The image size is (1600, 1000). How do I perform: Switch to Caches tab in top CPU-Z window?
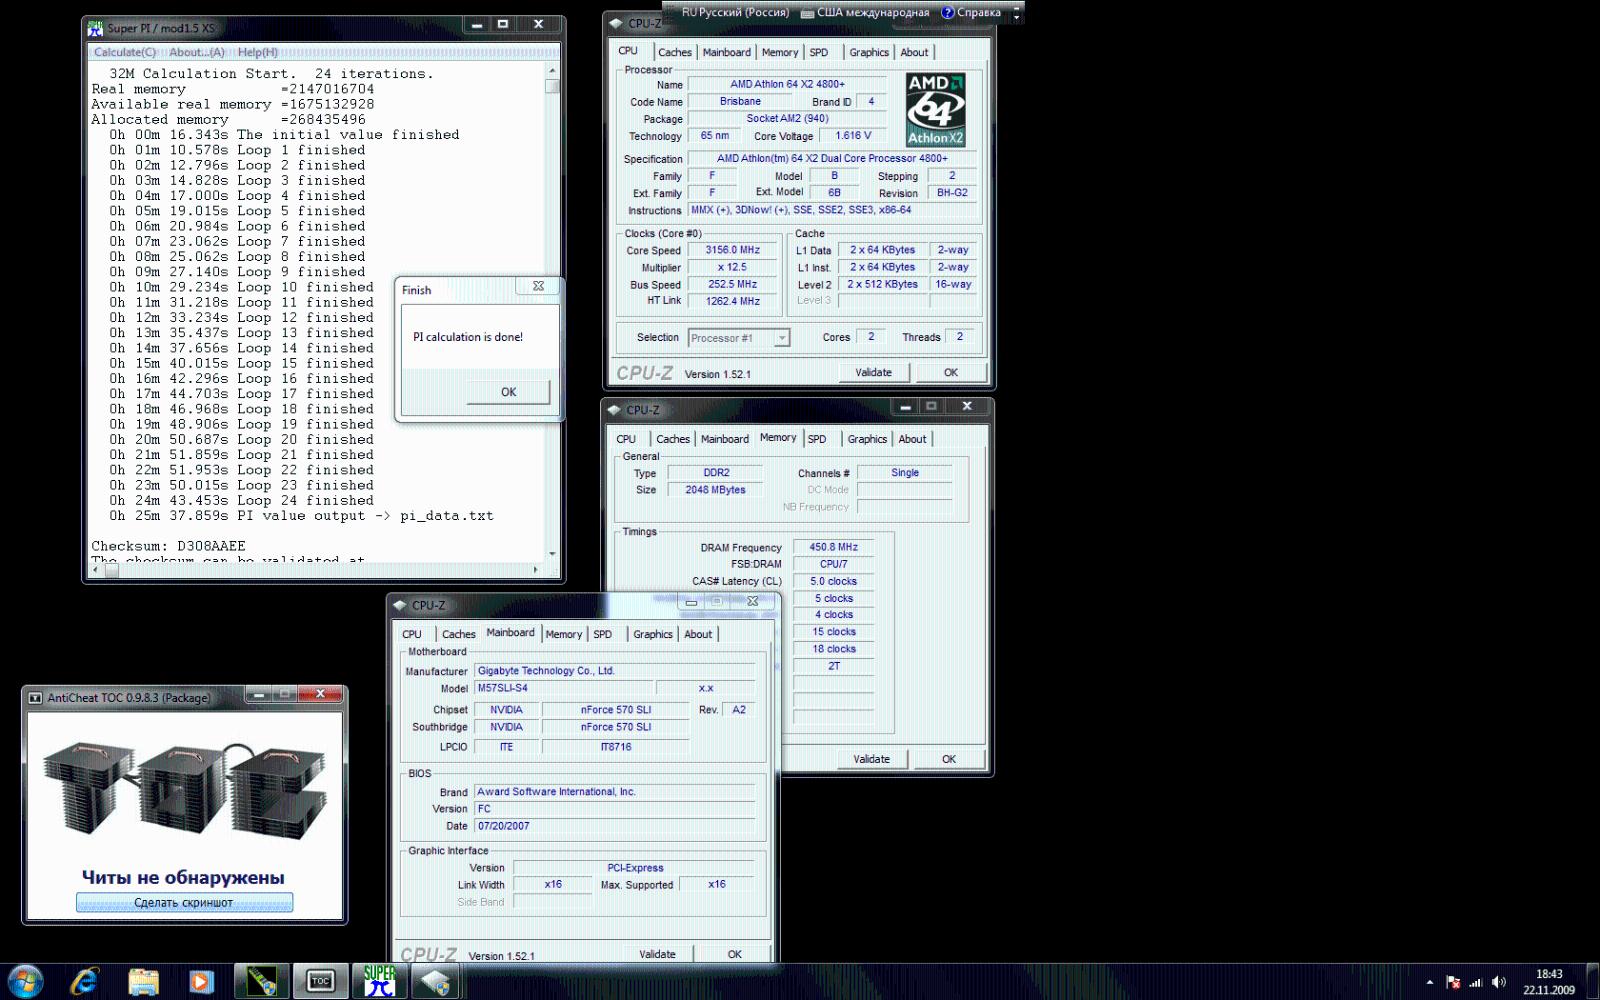pyautogui.click(x=674, y=52)
